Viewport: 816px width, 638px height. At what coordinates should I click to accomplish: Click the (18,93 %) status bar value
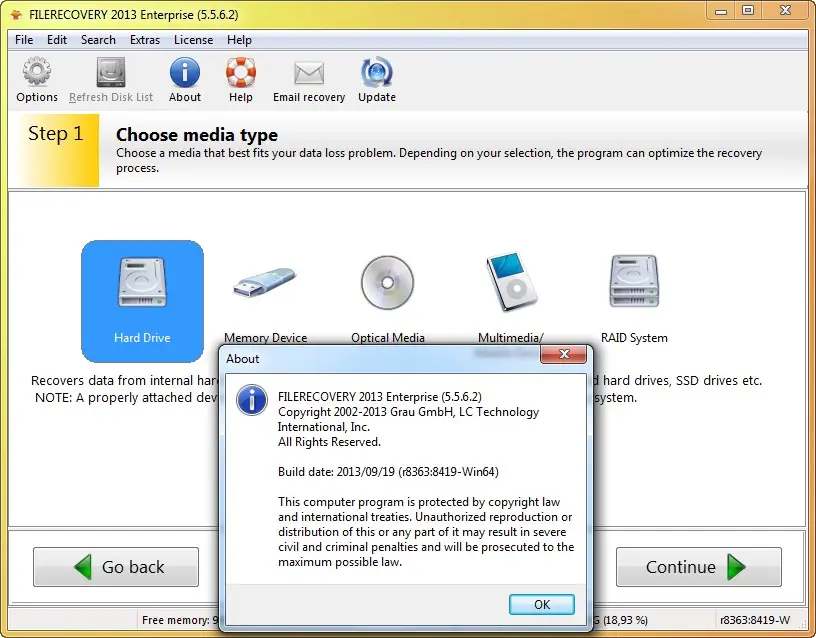[625, 620]
